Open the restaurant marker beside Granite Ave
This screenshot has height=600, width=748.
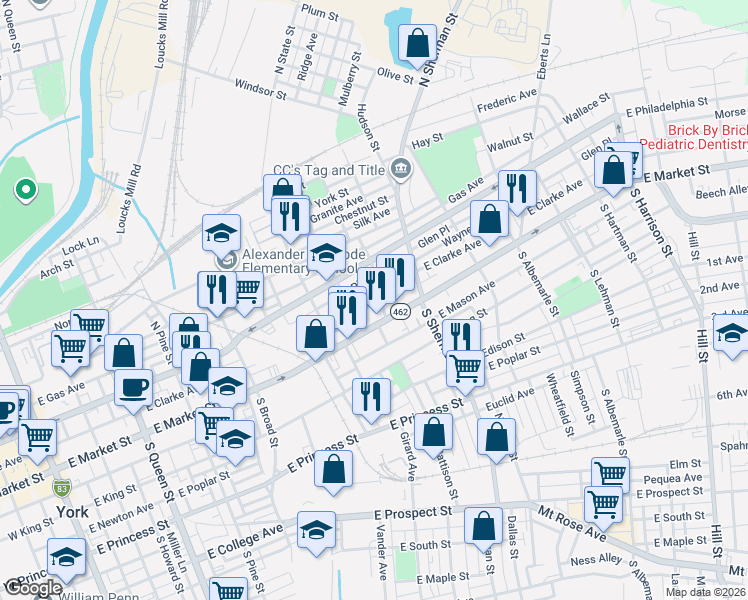click(x=290, y=217)
